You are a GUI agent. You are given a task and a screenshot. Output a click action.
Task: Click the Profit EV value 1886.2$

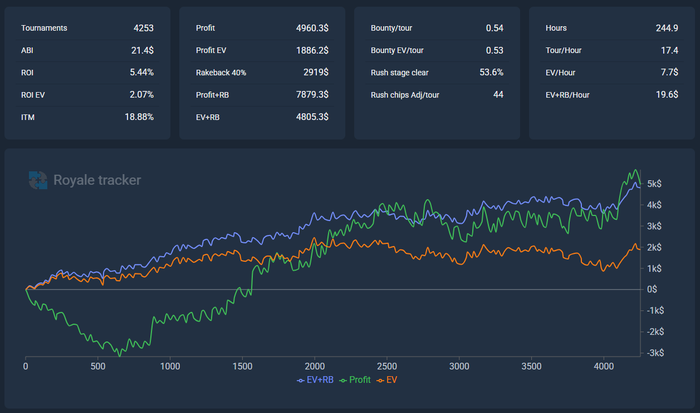point(312,50)
